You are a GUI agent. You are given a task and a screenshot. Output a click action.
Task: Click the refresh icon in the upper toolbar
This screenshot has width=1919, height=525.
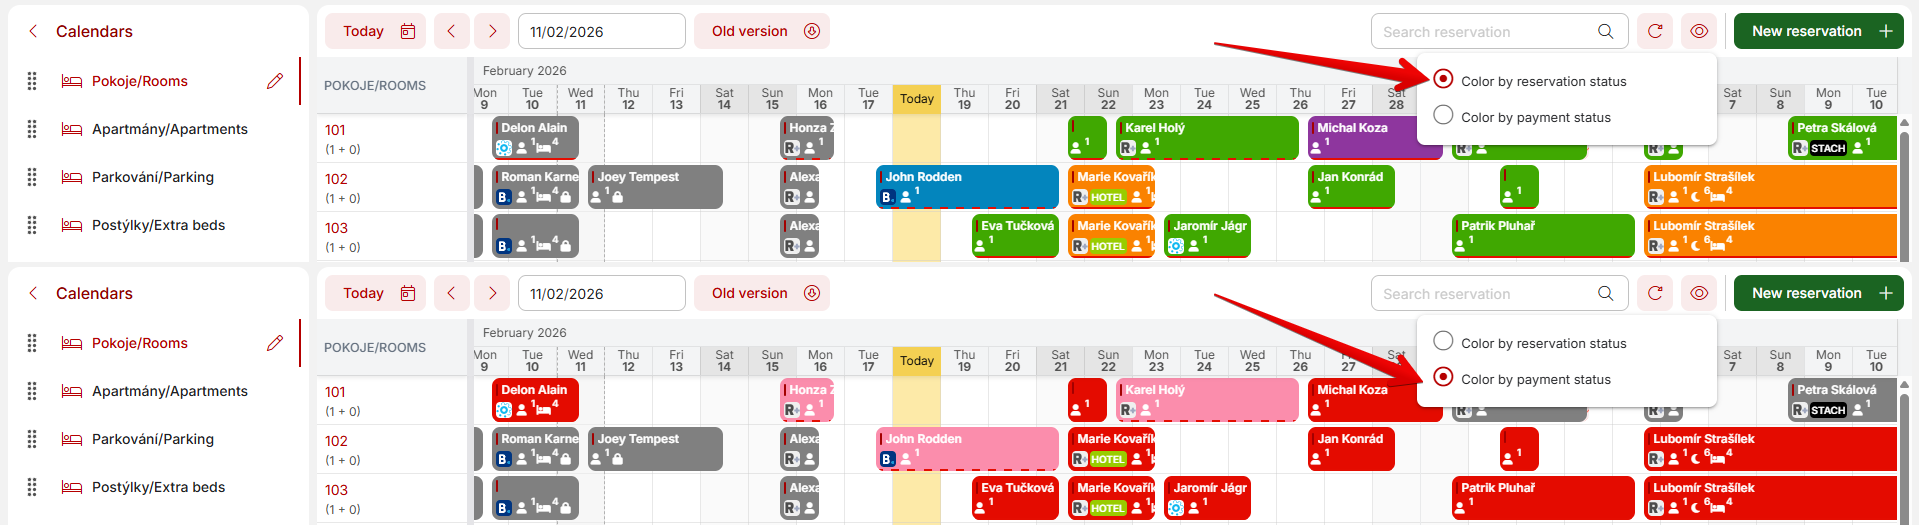click(1655, 31)
